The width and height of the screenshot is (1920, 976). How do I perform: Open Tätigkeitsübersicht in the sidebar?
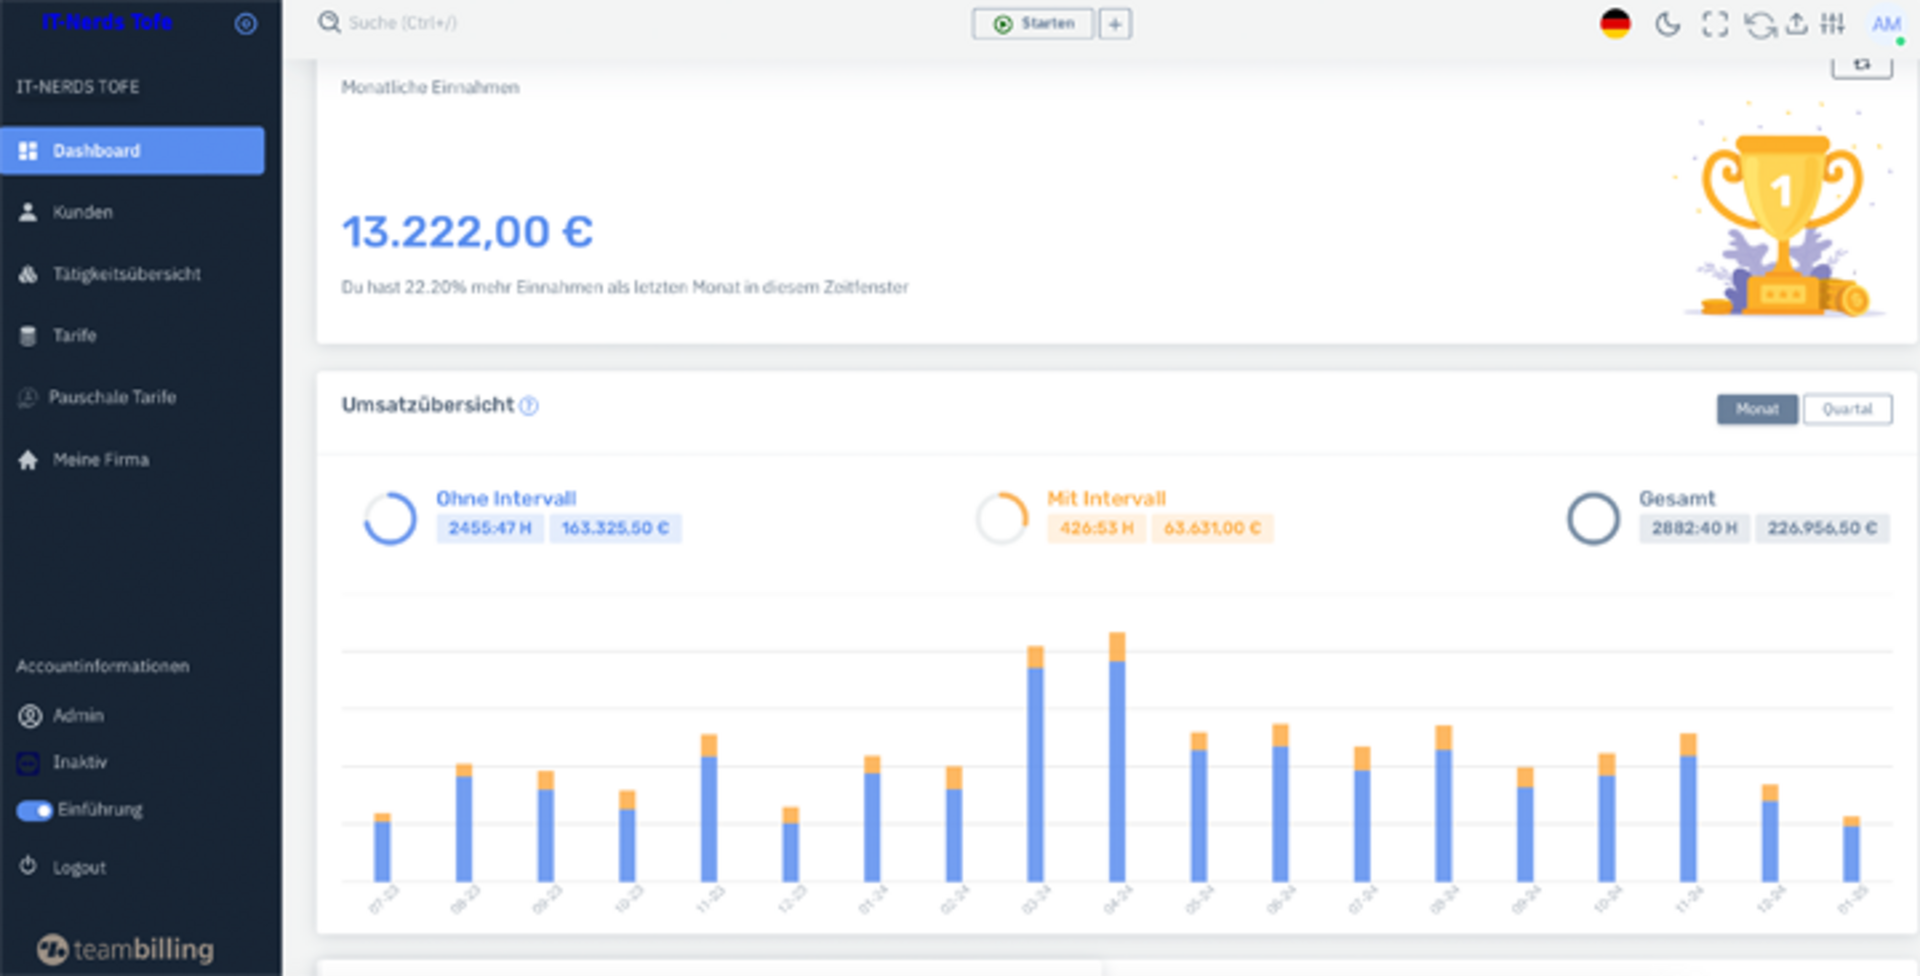(126, 274)
